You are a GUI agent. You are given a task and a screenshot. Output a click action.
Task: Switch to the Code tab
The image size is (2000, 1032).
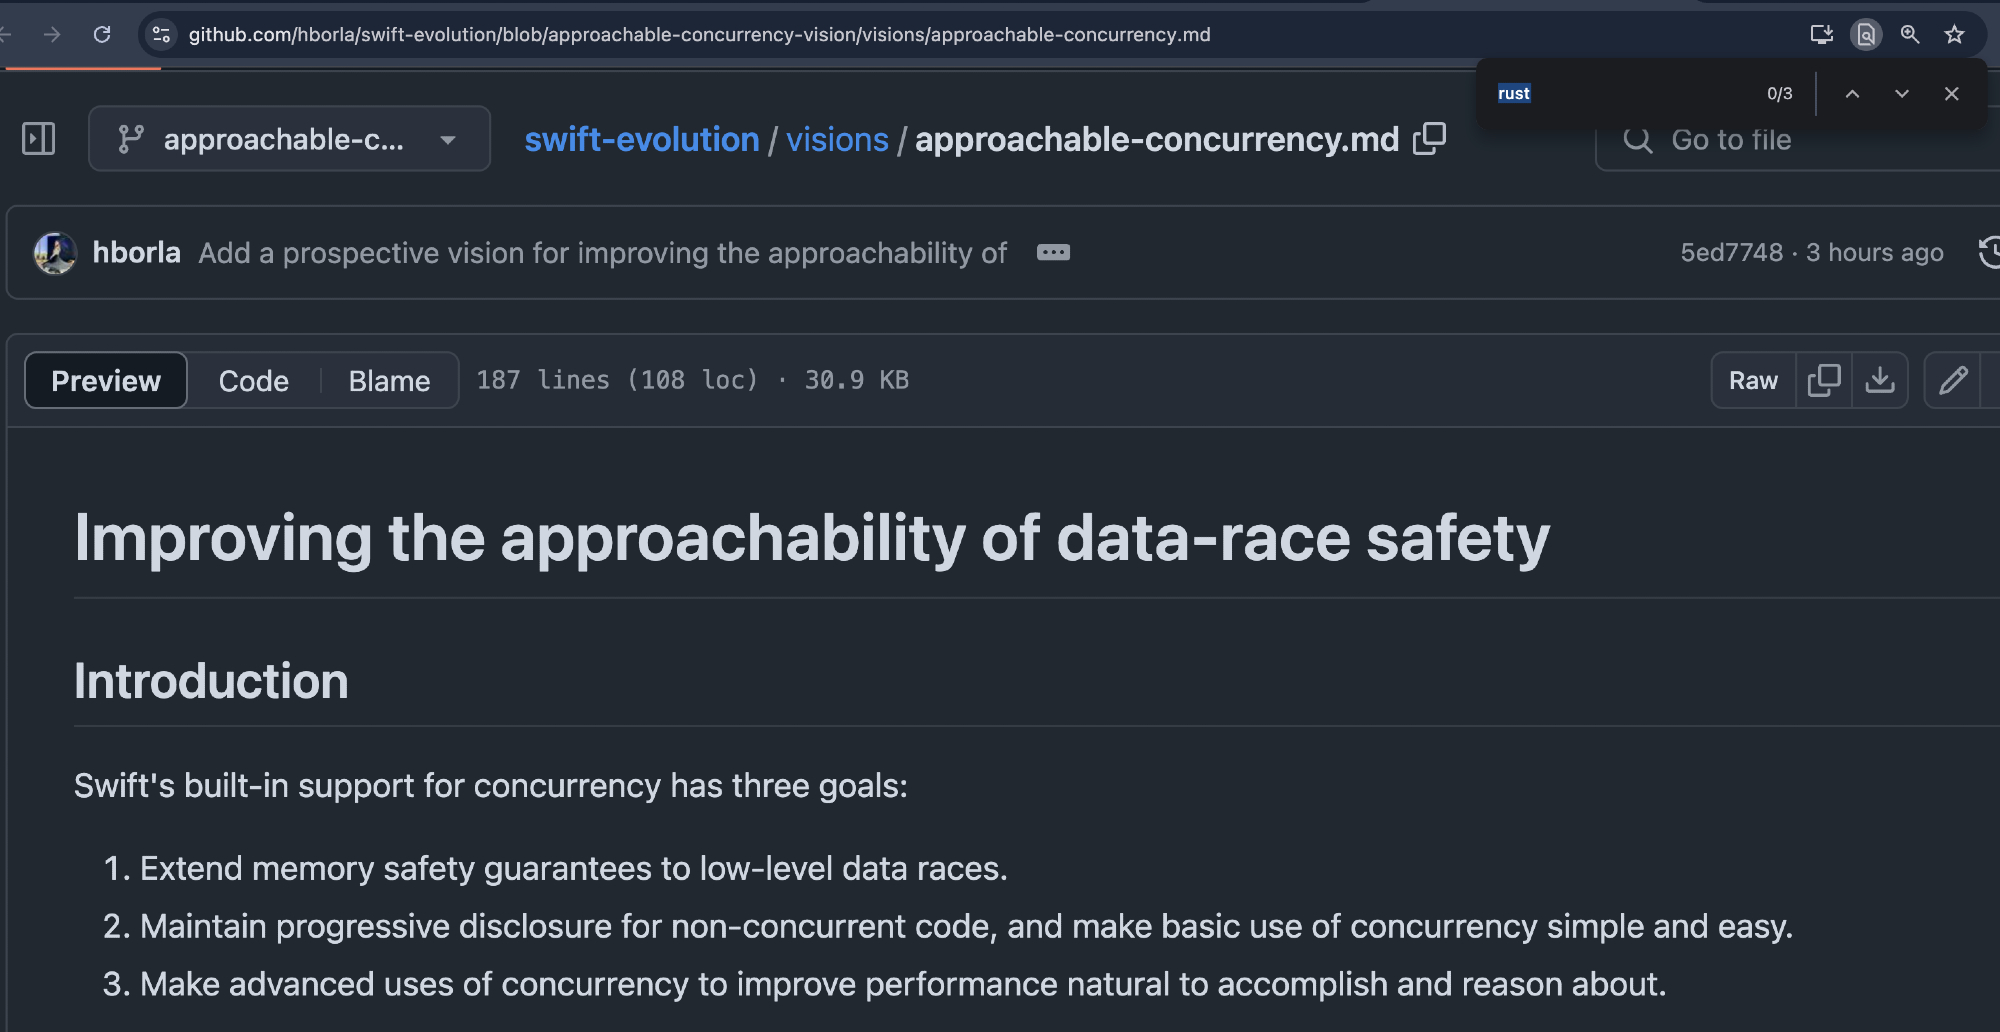click(253, 380)
